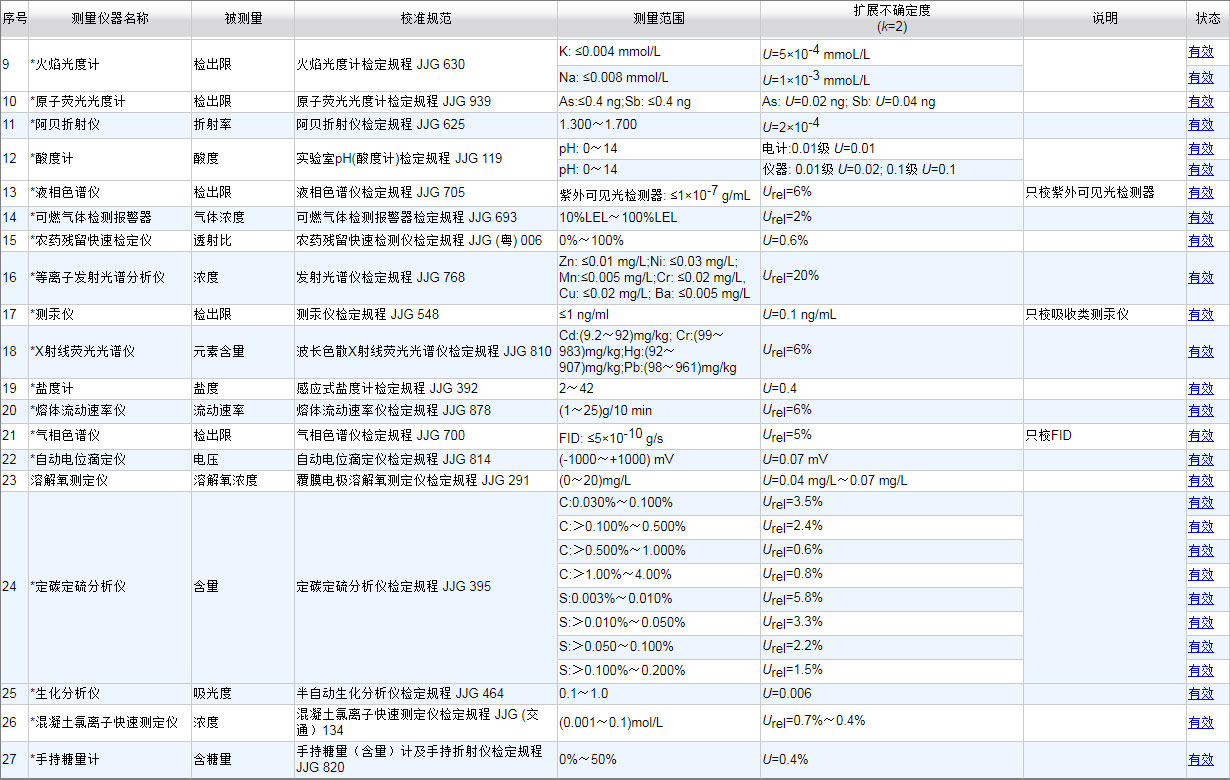Screen dimensions: 1230x780
Task: Click the (1~25)g/10 min range cell
Action: (x=658, y=410)
